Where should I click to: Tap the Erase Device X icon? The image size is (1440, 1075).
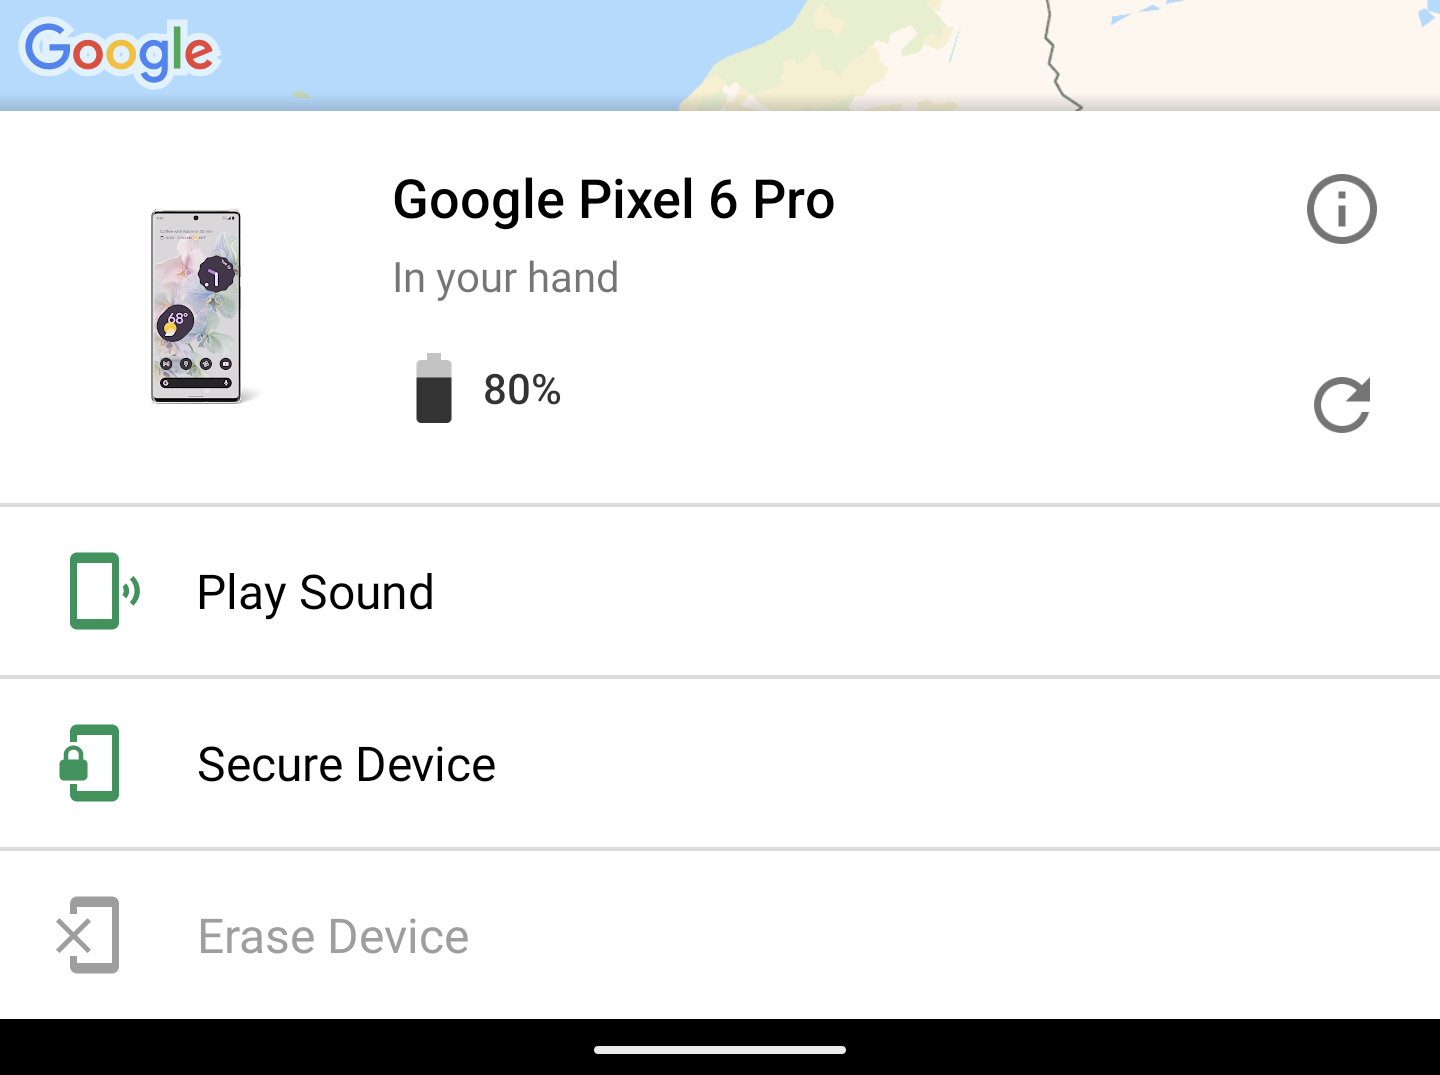[88, 935]
